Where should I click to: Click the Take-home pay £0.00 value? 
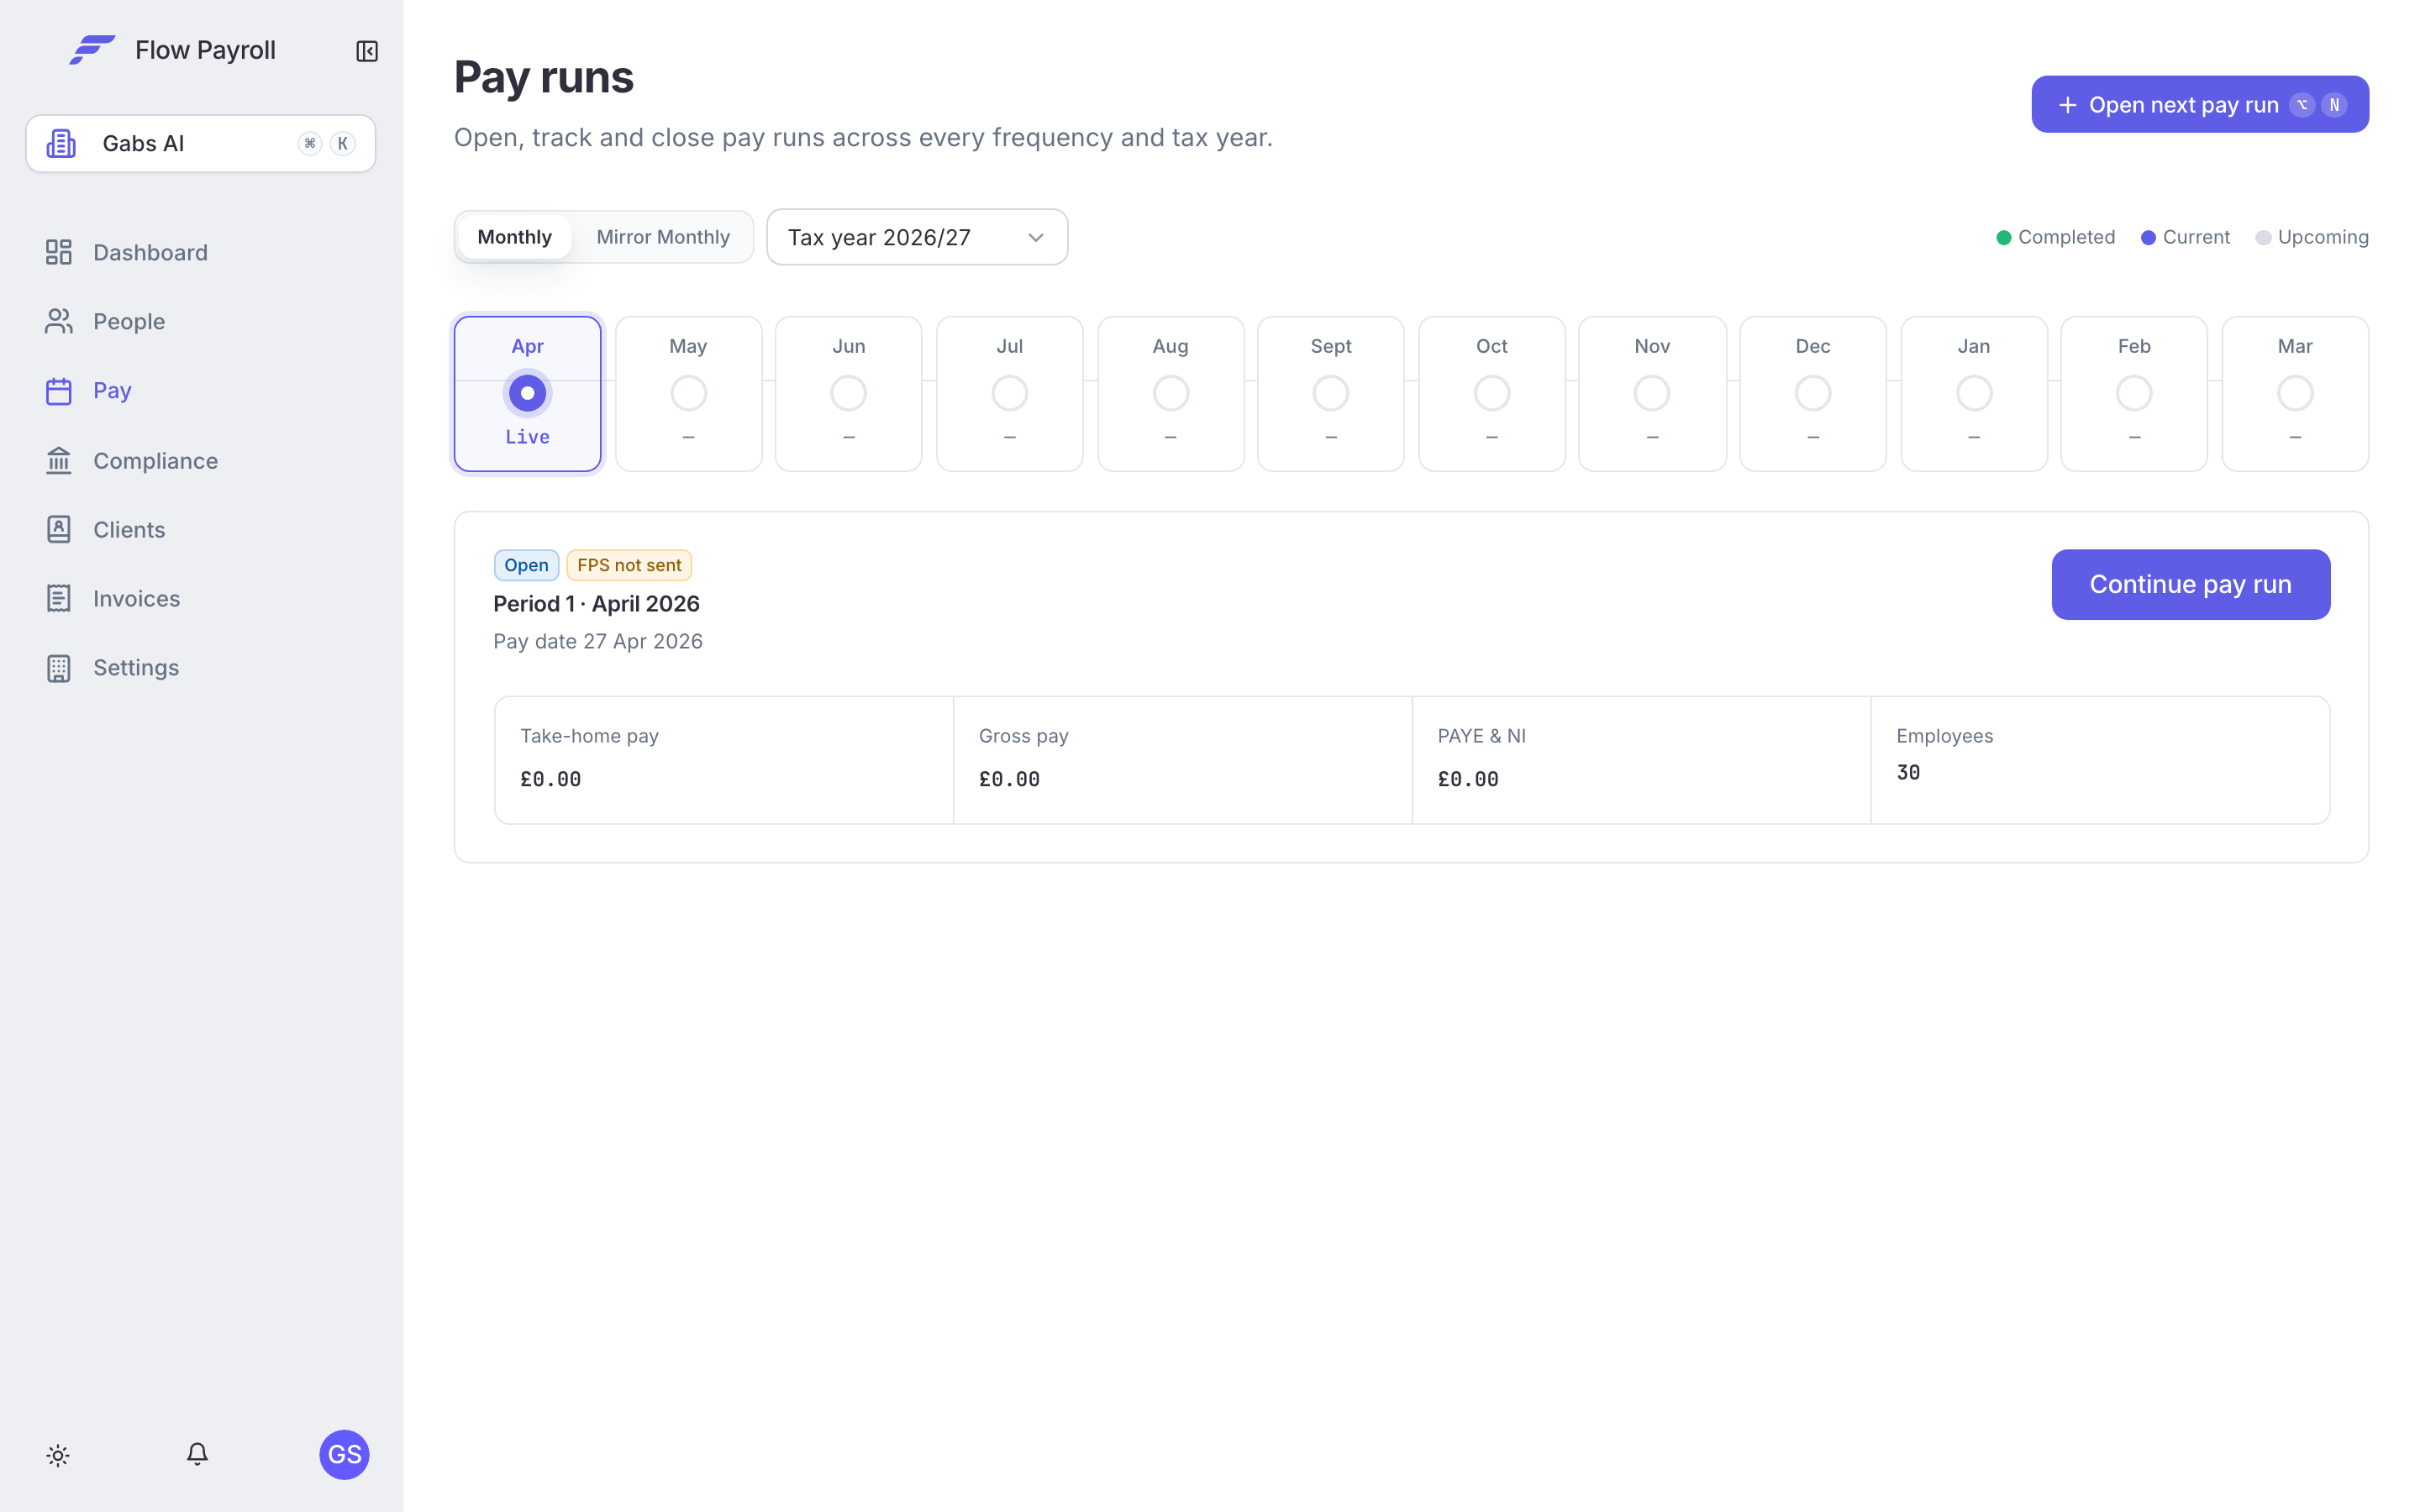point(551,779)
